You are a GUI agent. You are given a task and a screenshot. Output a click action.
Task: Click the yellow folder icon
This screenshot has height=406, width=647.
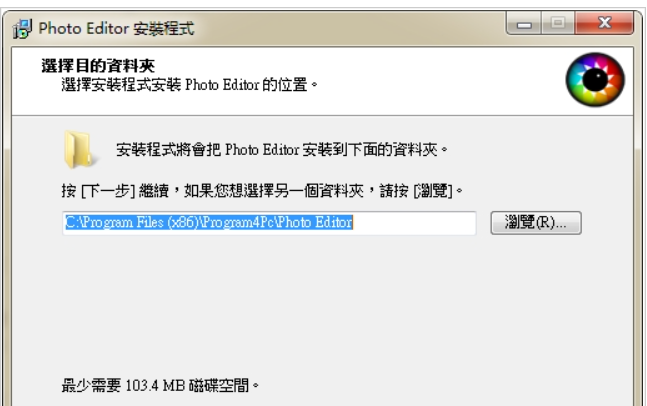[78, 150]
